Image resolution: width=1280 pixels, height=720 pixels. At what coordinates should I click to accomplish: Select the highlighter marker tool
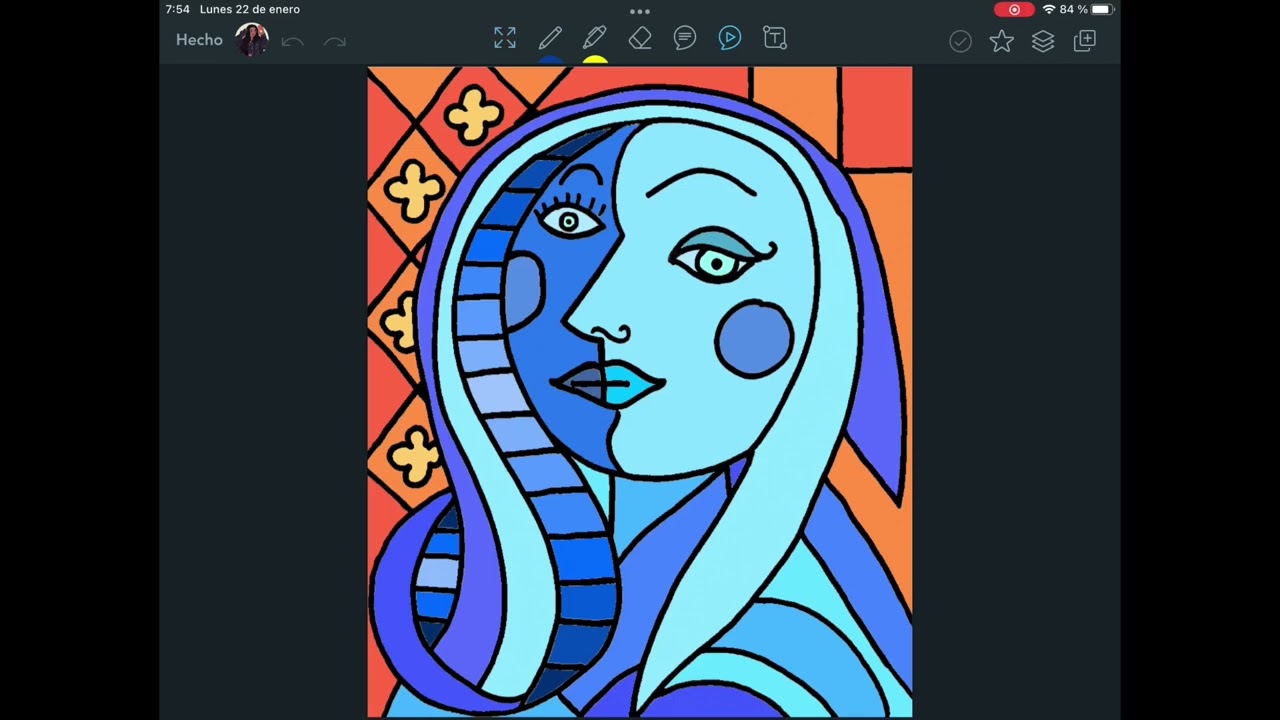595,38
